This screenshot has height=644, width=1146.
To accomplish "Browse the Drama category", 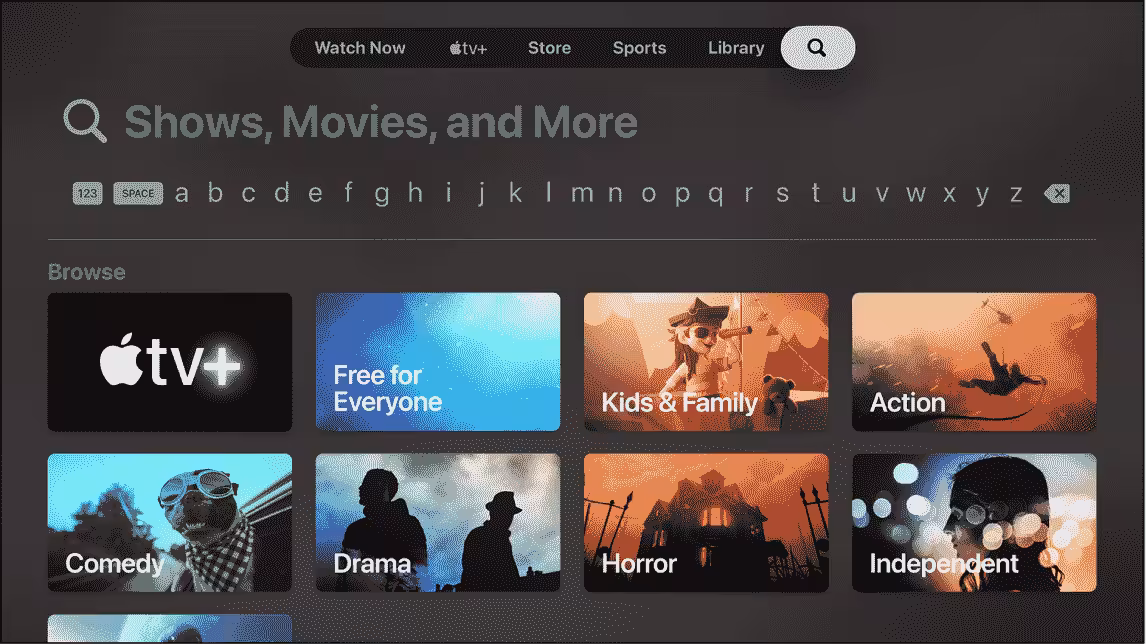I will point(438,523).
